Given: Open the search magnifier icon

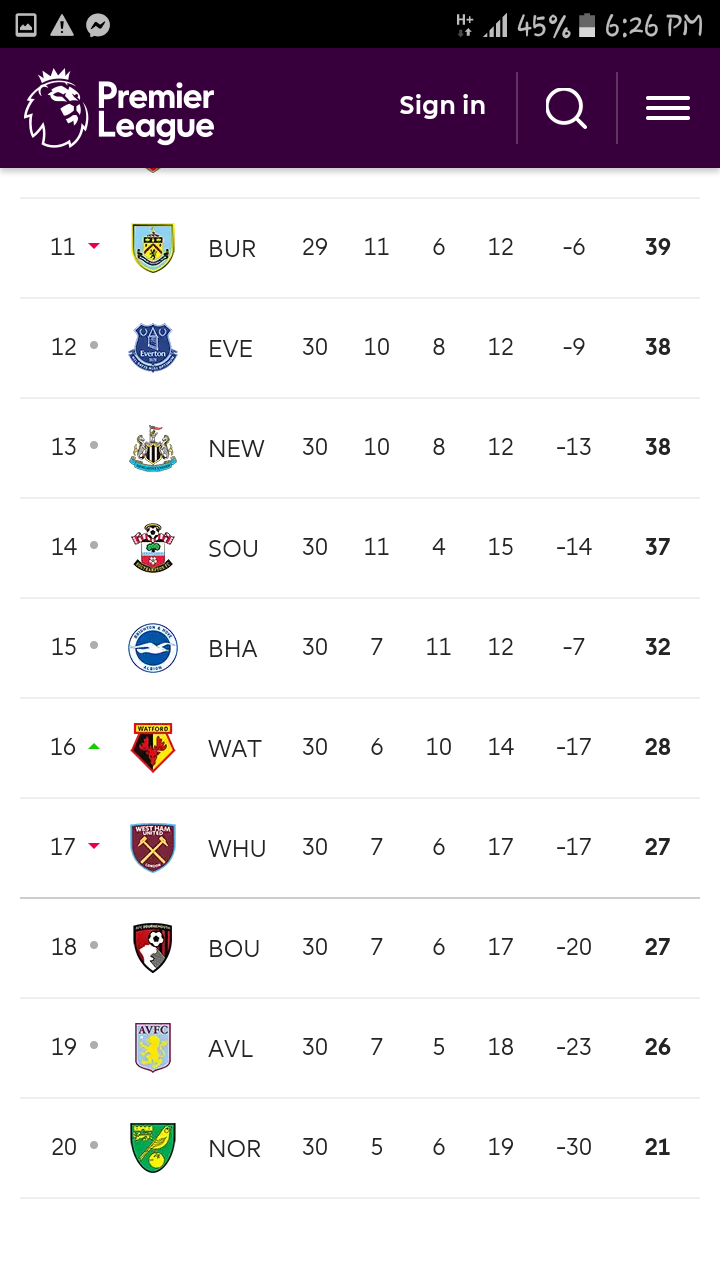Looking at the screenshot, I should click(x=566, y=107).
